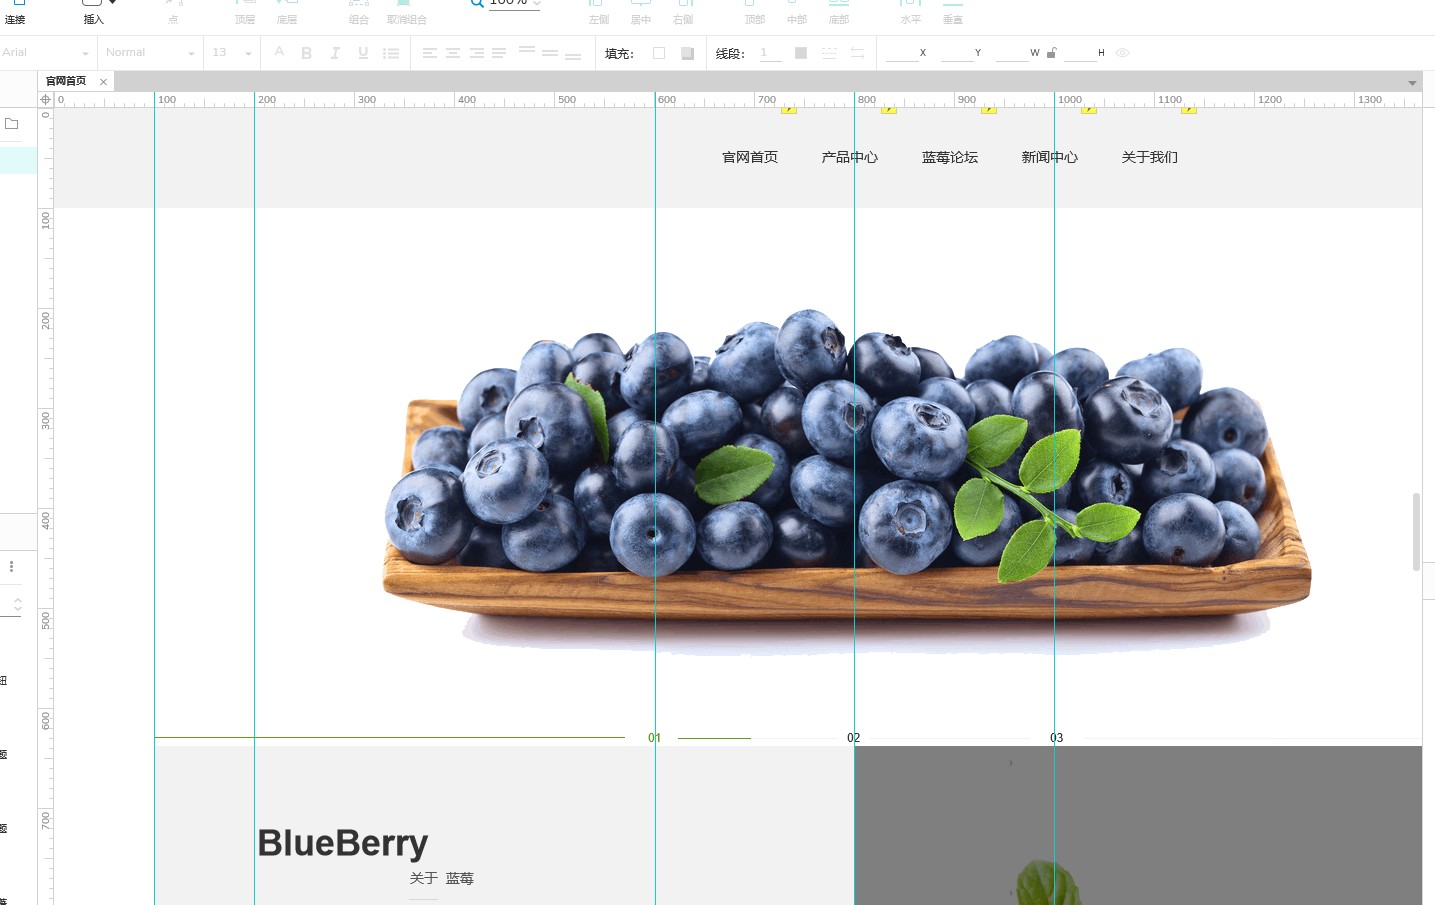Align selection to 顶部 (top)
Viewport: 1435px width, 905px height.
pyautogui.click(x=755, y=13)
